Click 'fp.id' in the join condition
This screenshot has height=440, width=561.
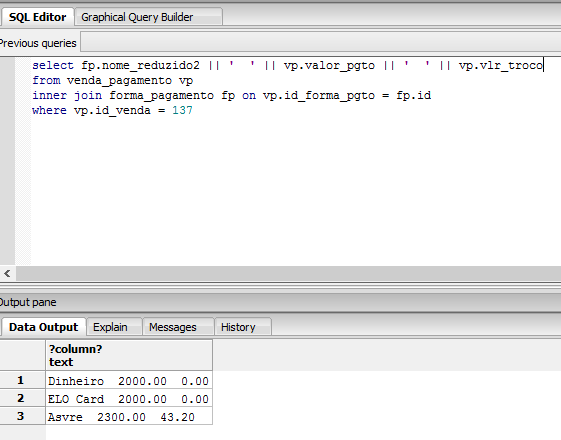tap(414, 96)
